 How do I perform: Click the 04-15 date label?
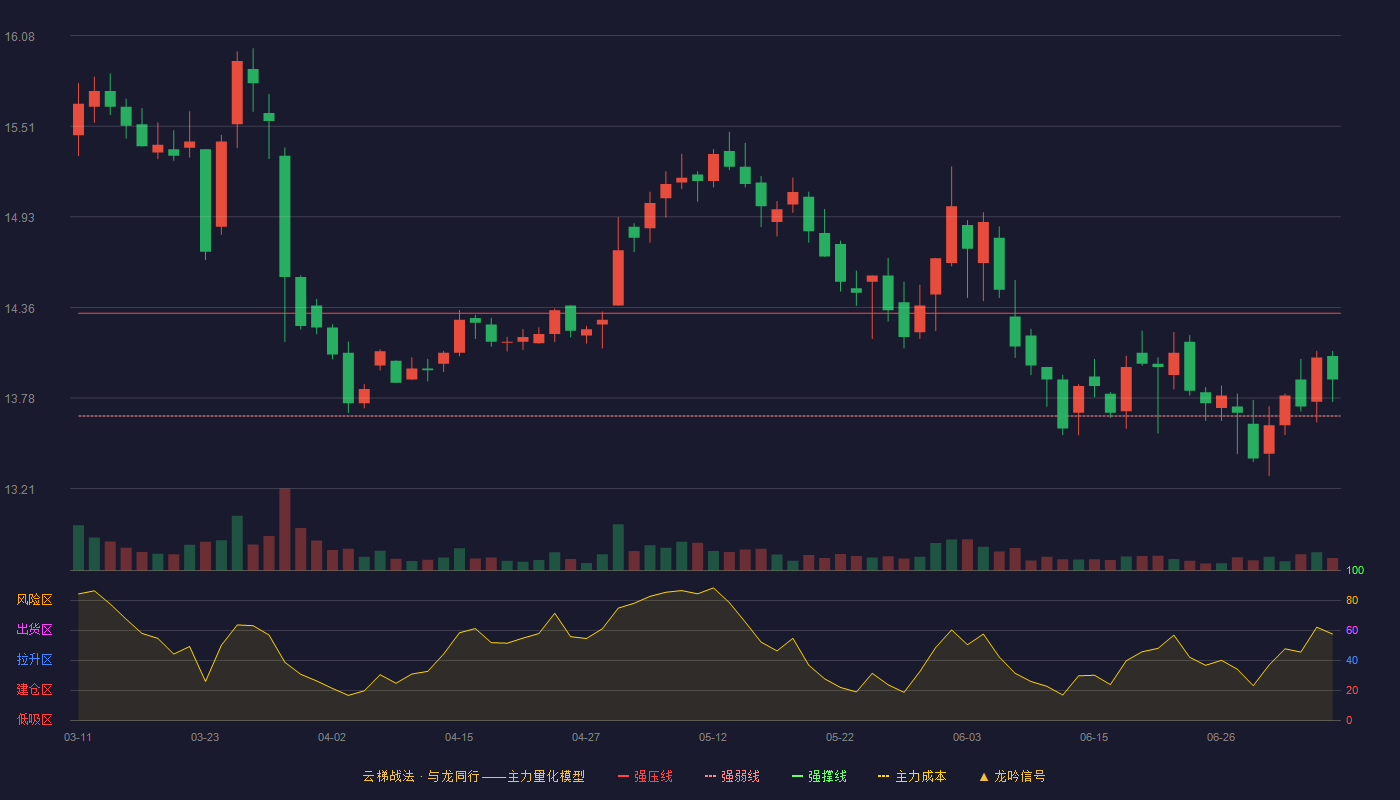tap(459, 737)
